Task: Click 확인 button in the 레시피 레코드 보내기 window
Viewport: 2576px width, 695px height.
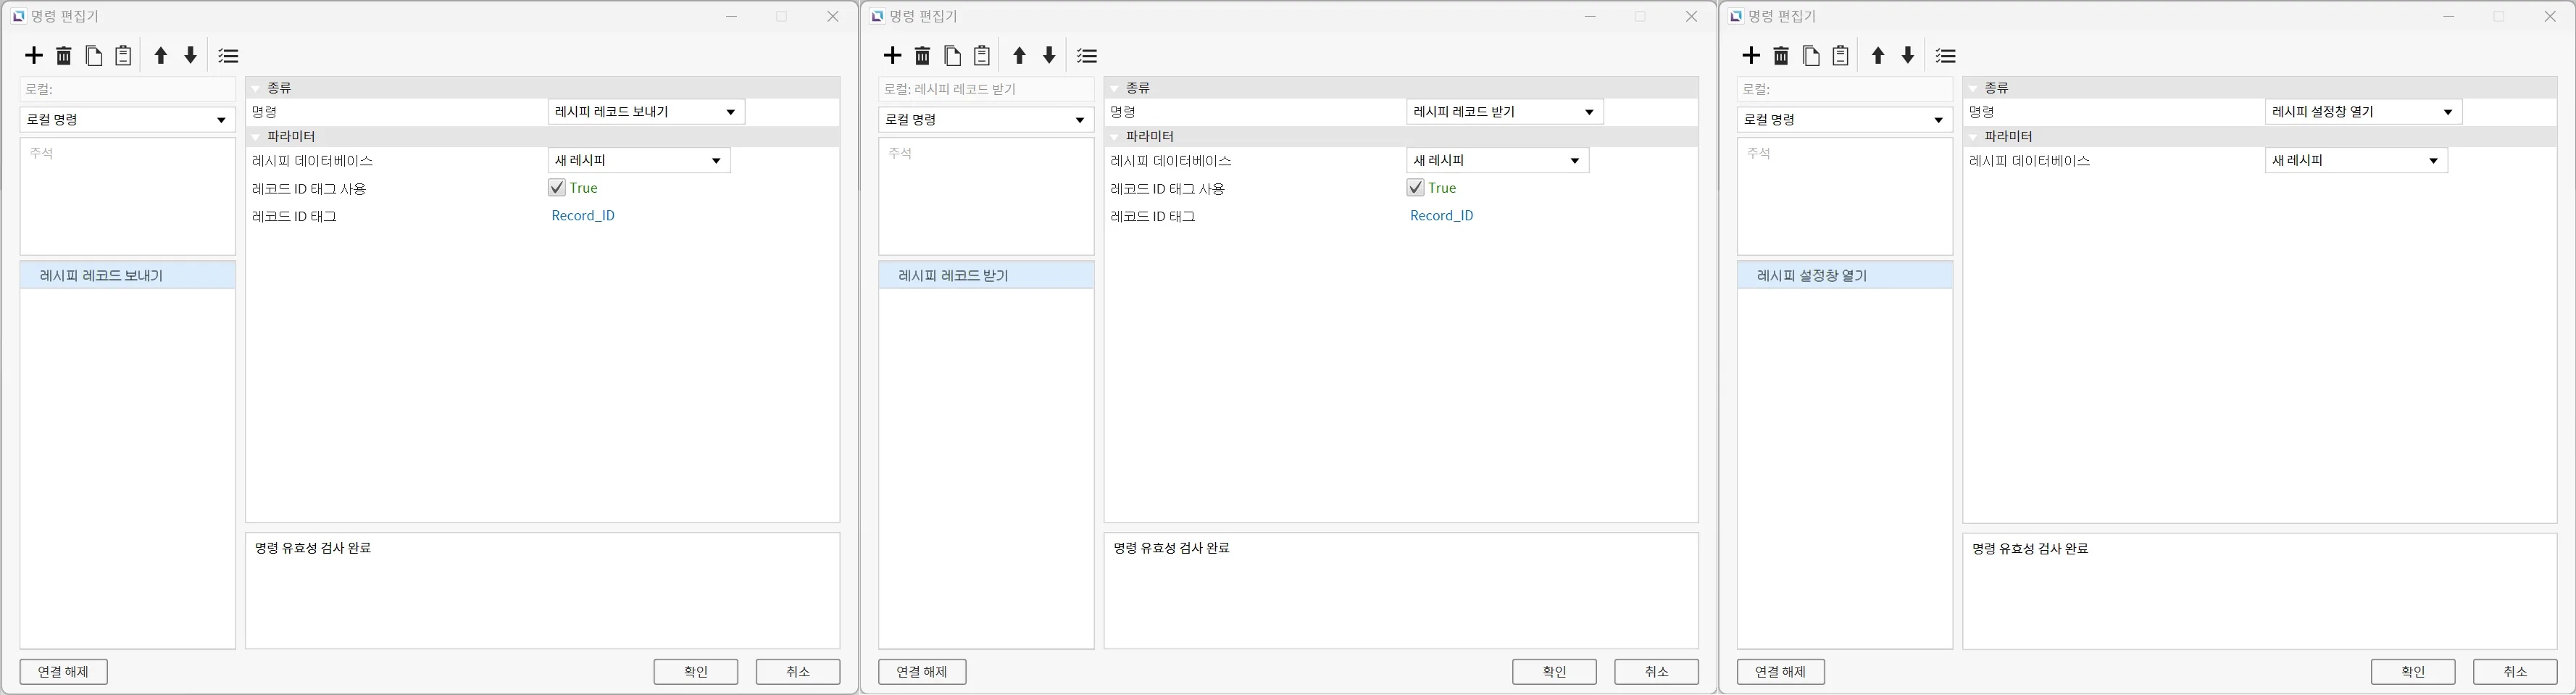Action: [696, 672]
